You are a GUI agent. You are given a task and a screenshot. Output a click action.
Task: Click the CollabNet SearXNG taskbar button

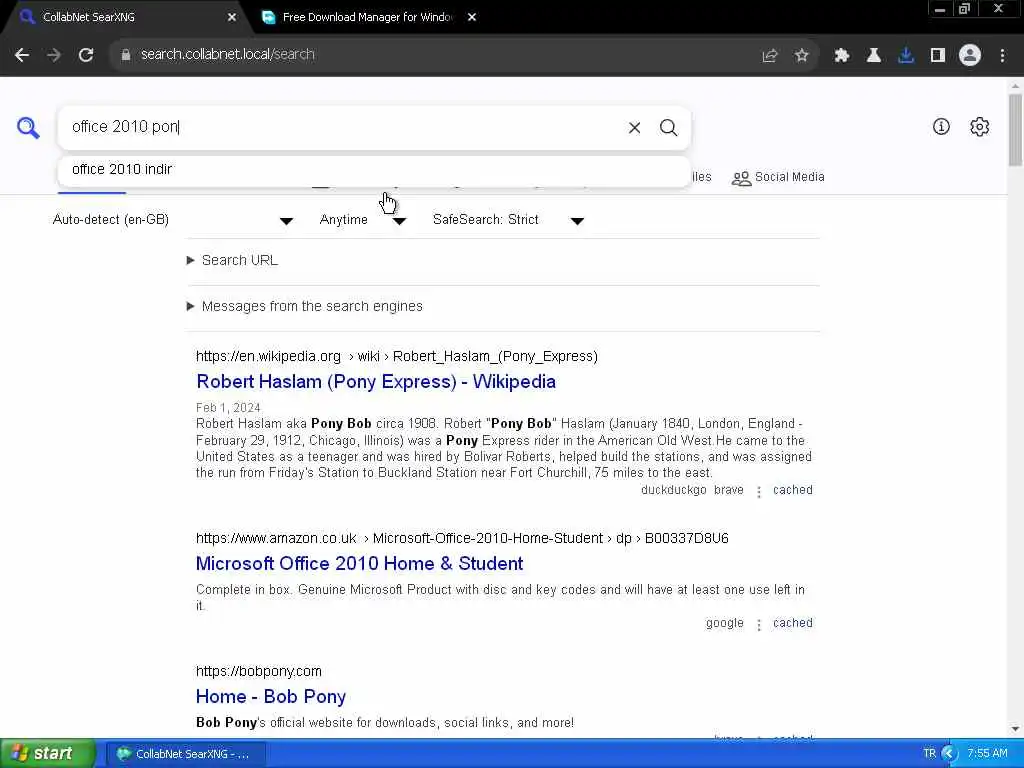click(185, 754)
